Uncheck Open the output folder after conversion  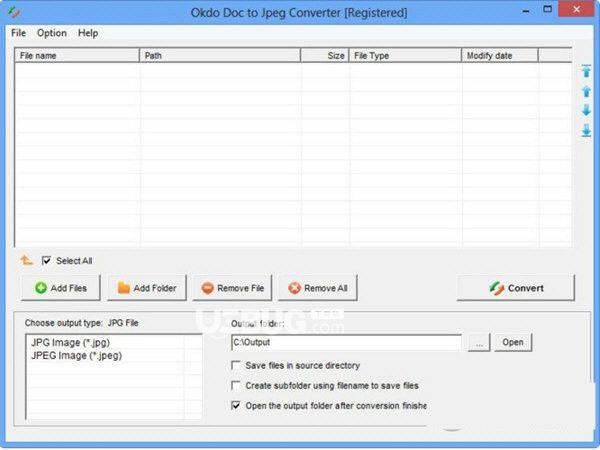(236, 405)
